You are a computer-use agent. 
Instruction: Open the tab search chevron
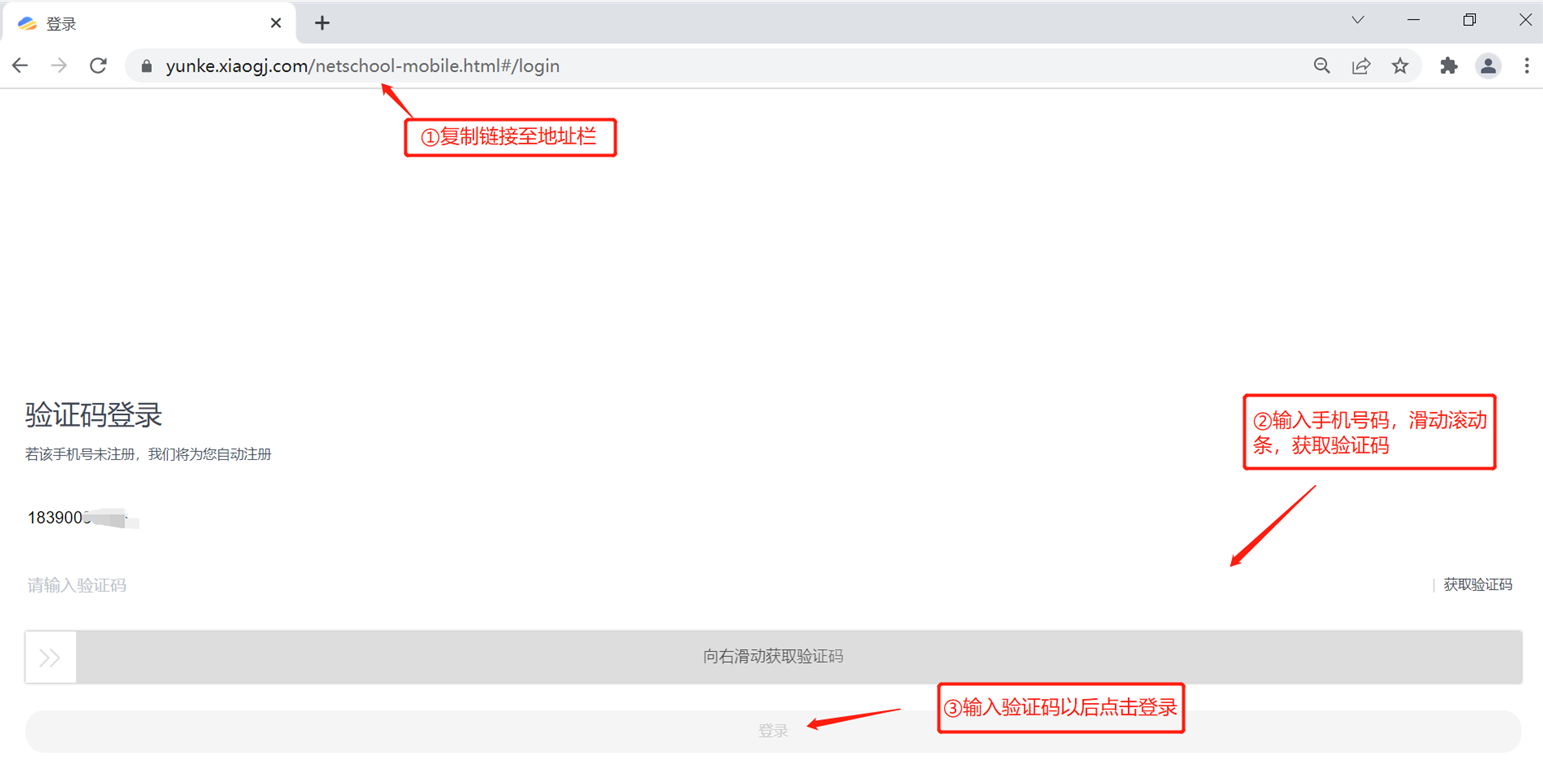(x=1358, y=20)
